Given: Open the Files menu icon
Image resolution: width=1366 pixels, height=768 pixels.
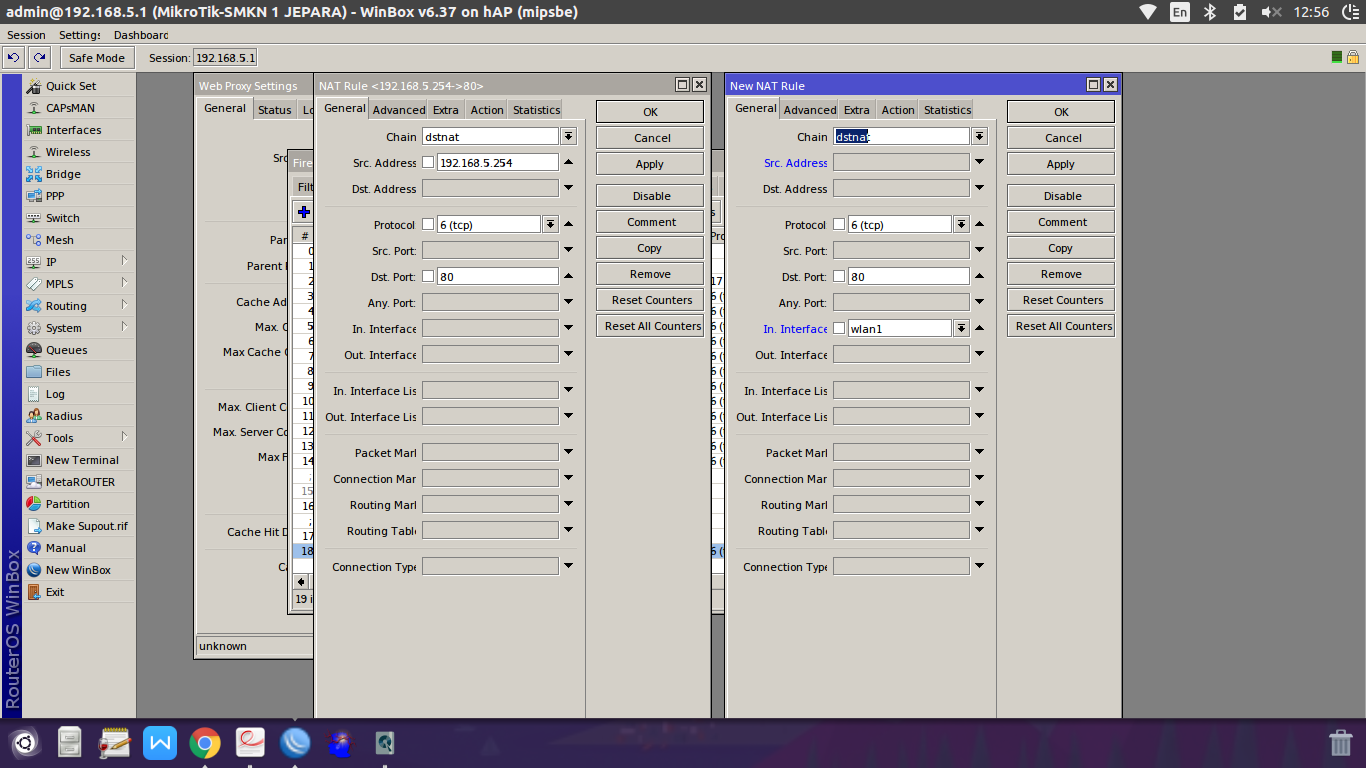Looking at the screenshot, I should tap(34, 372).
